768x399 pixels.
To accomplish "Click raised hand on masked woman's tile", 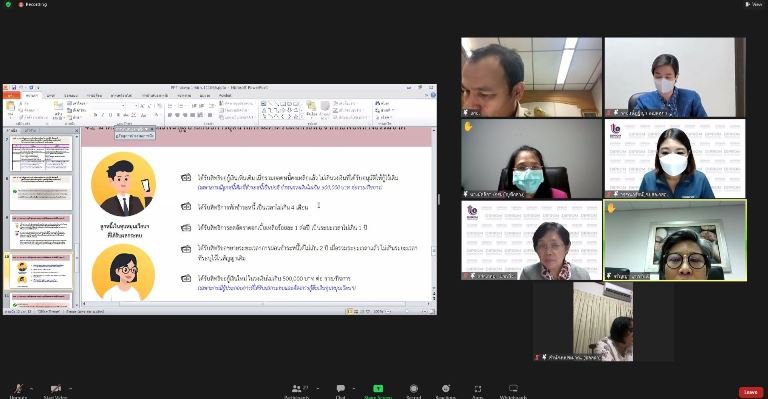I will click(468, 127).
